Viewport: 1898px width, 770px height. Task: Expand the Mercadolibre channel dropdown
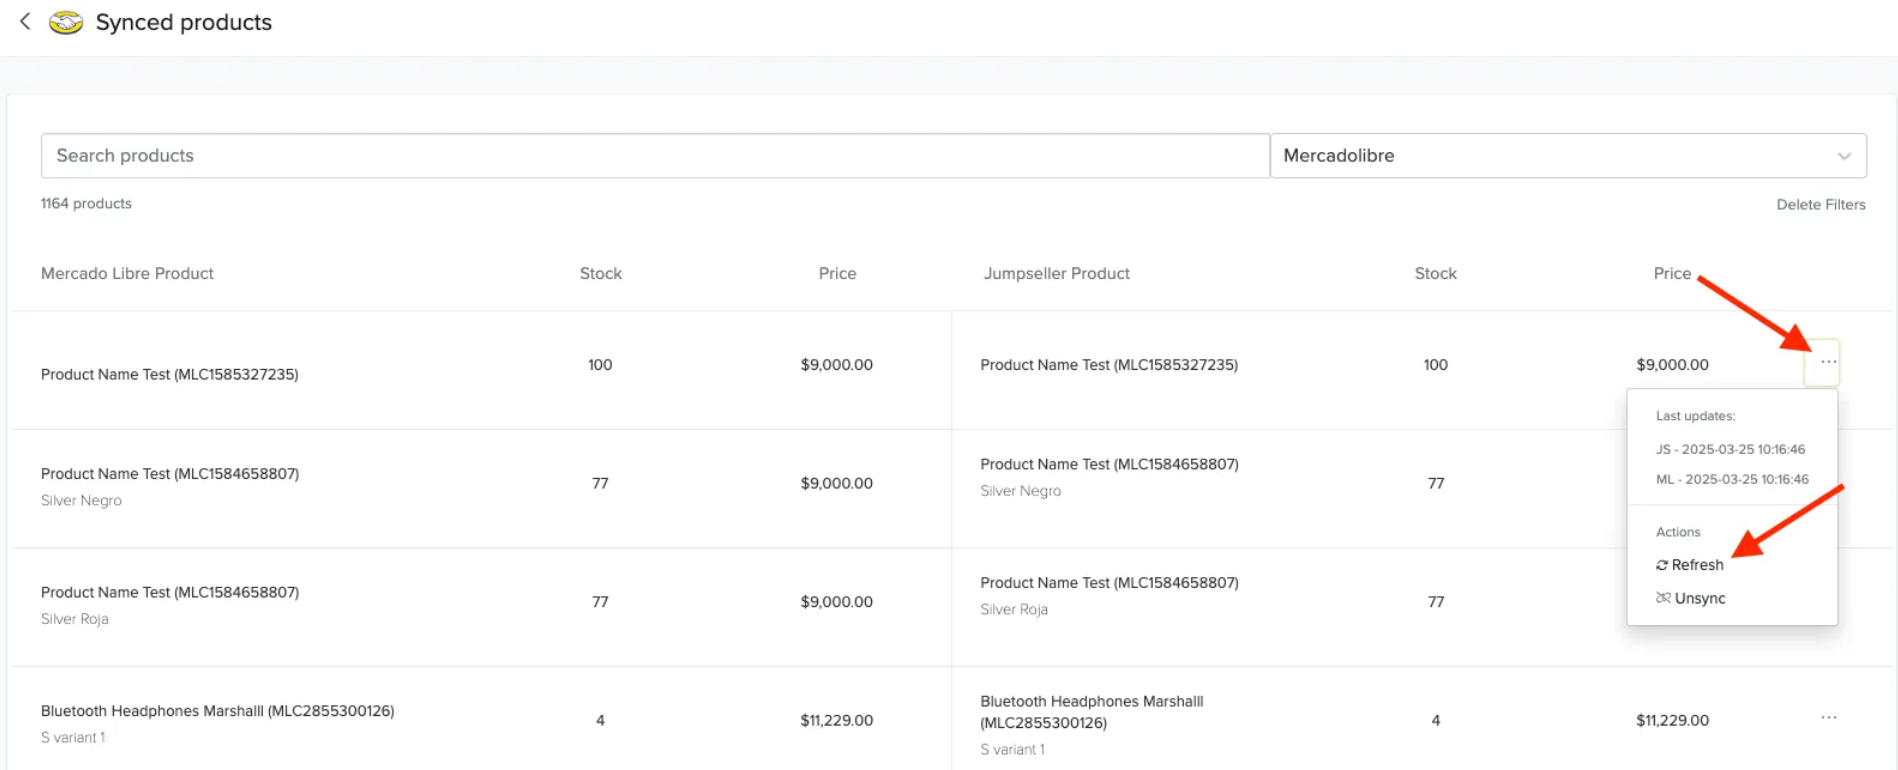[x=1567, y=156]
